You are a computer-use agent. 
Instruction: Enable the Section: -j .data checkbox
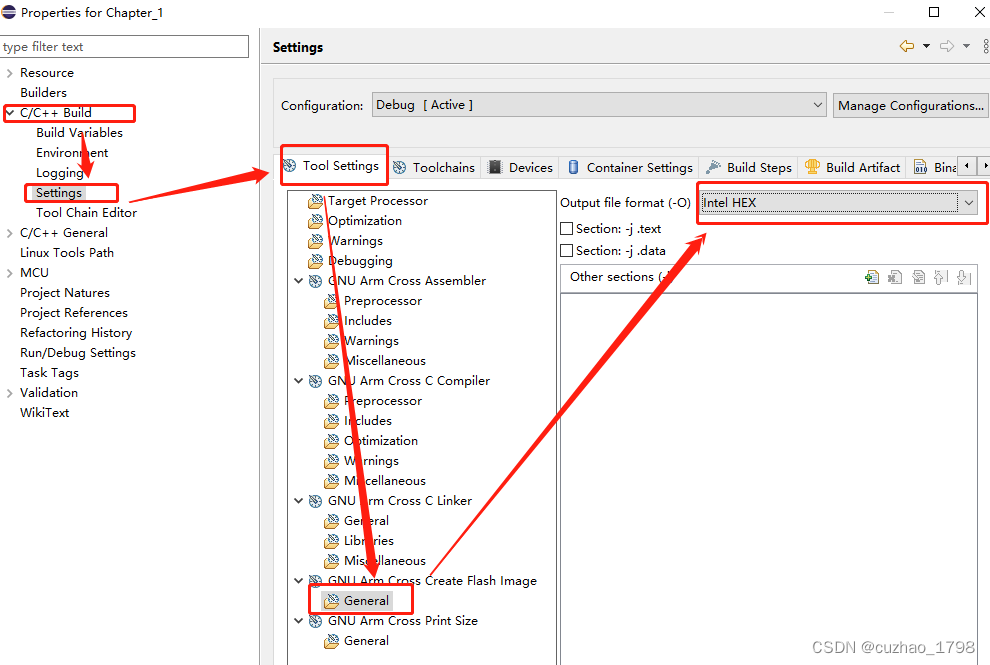tap(566, 251)
